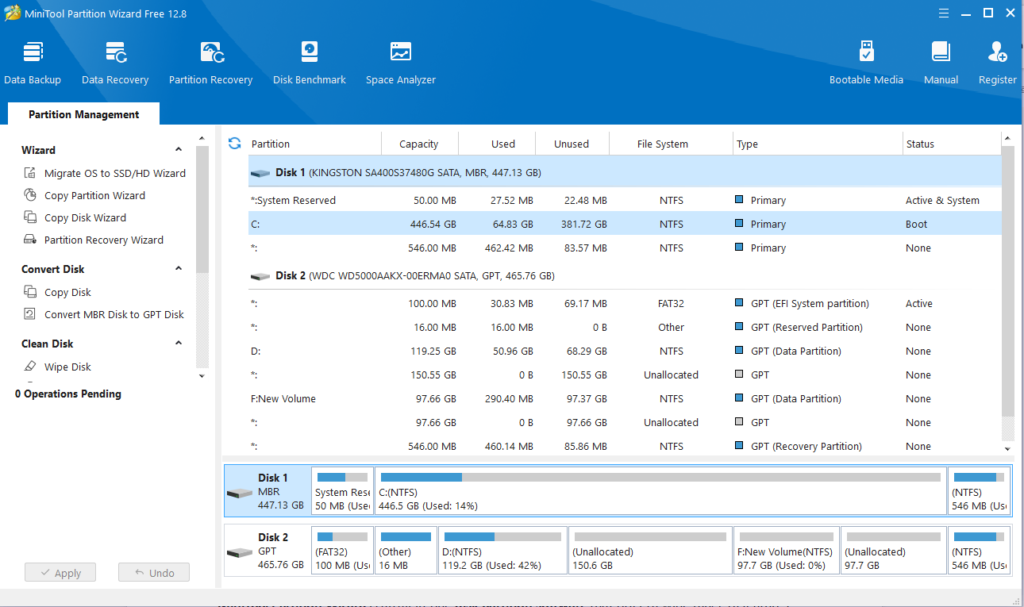Switch to the Partition Management tab
1024x607 pixels.
84,114
